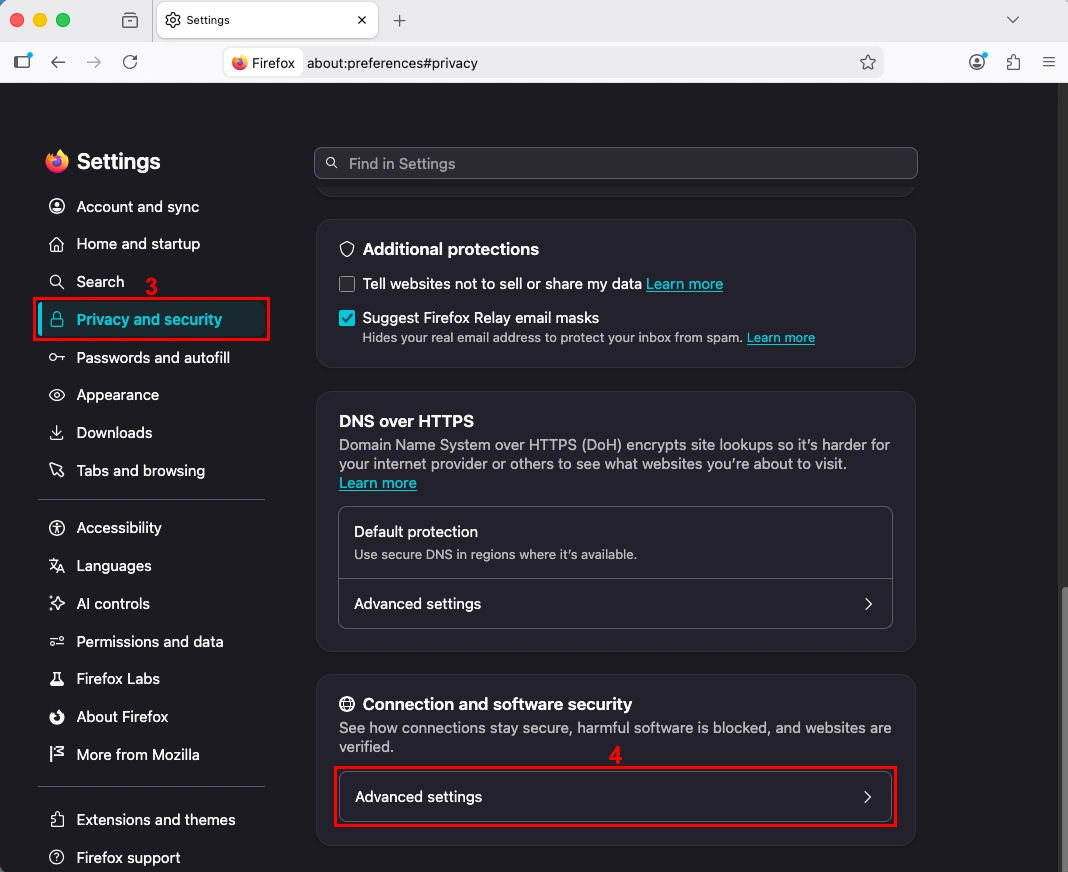Select the Settings tab
1068x872 pixels.
[267, 20]
